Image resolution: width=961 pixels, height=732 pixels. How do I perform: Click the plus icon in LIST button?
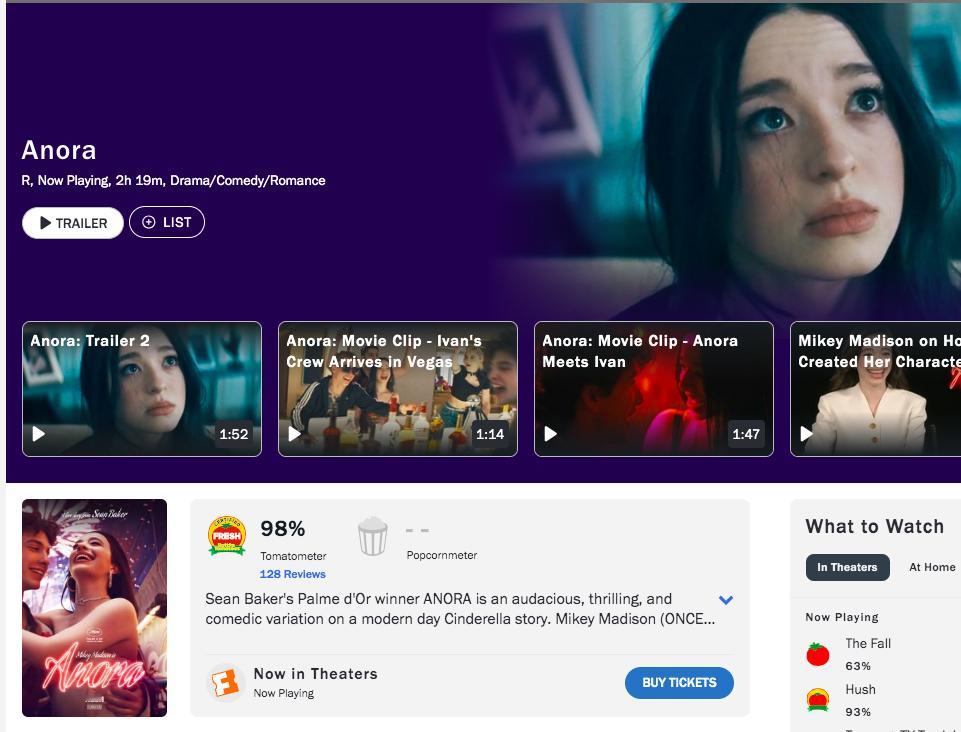(x=148, y=222)
